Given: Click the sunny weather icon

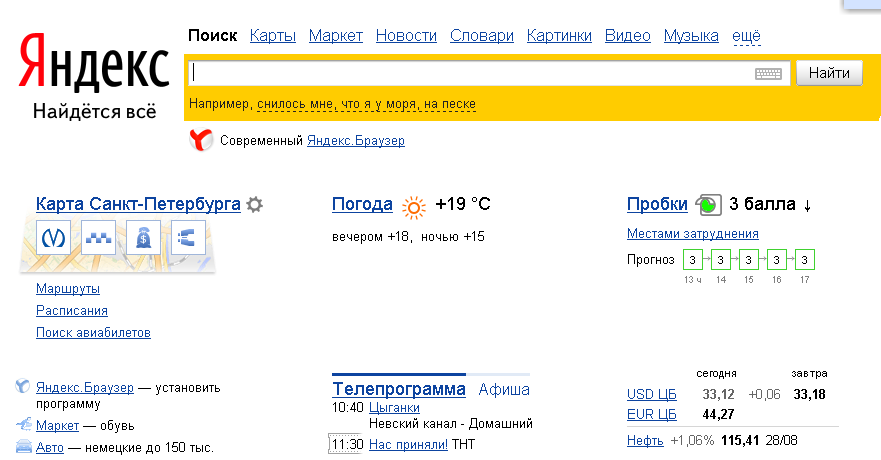Looking at the screenshot, I should (414, 207).
